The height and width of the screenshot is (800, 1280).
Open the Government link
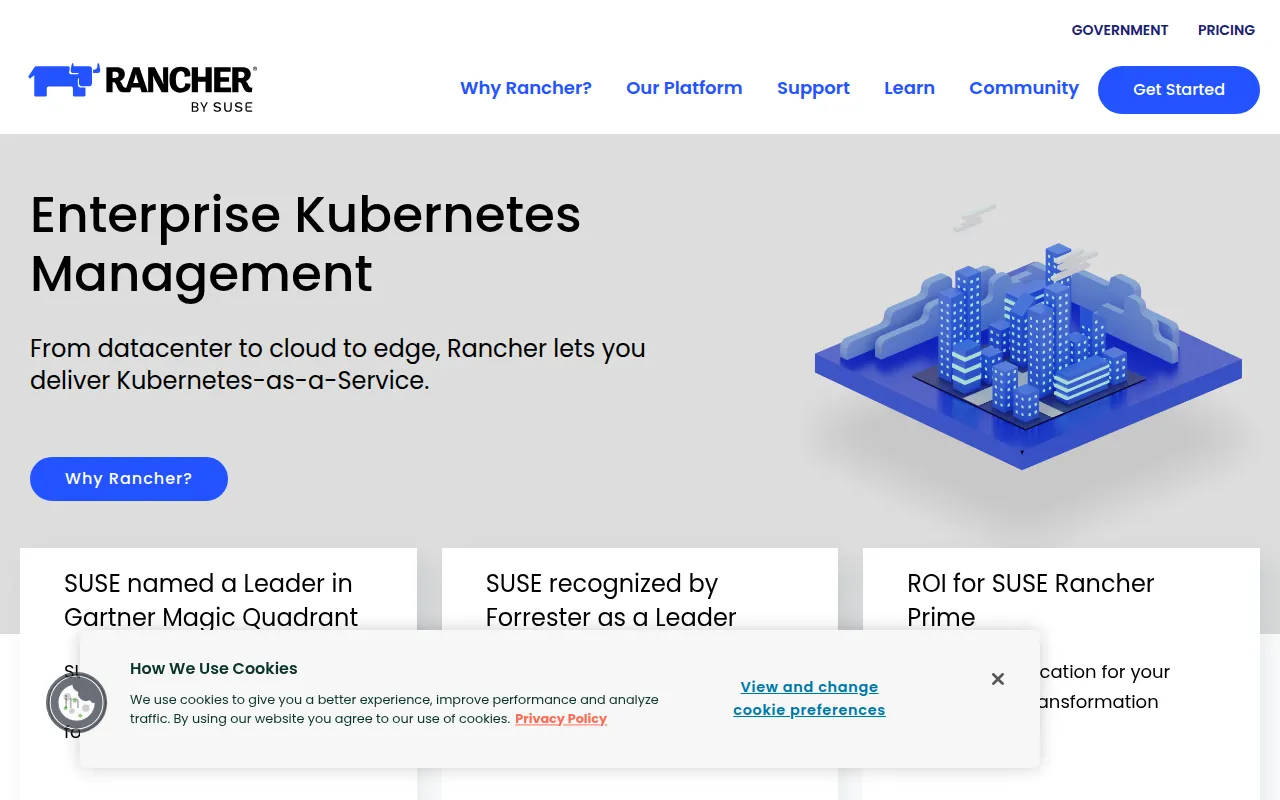click(1120, 30)
